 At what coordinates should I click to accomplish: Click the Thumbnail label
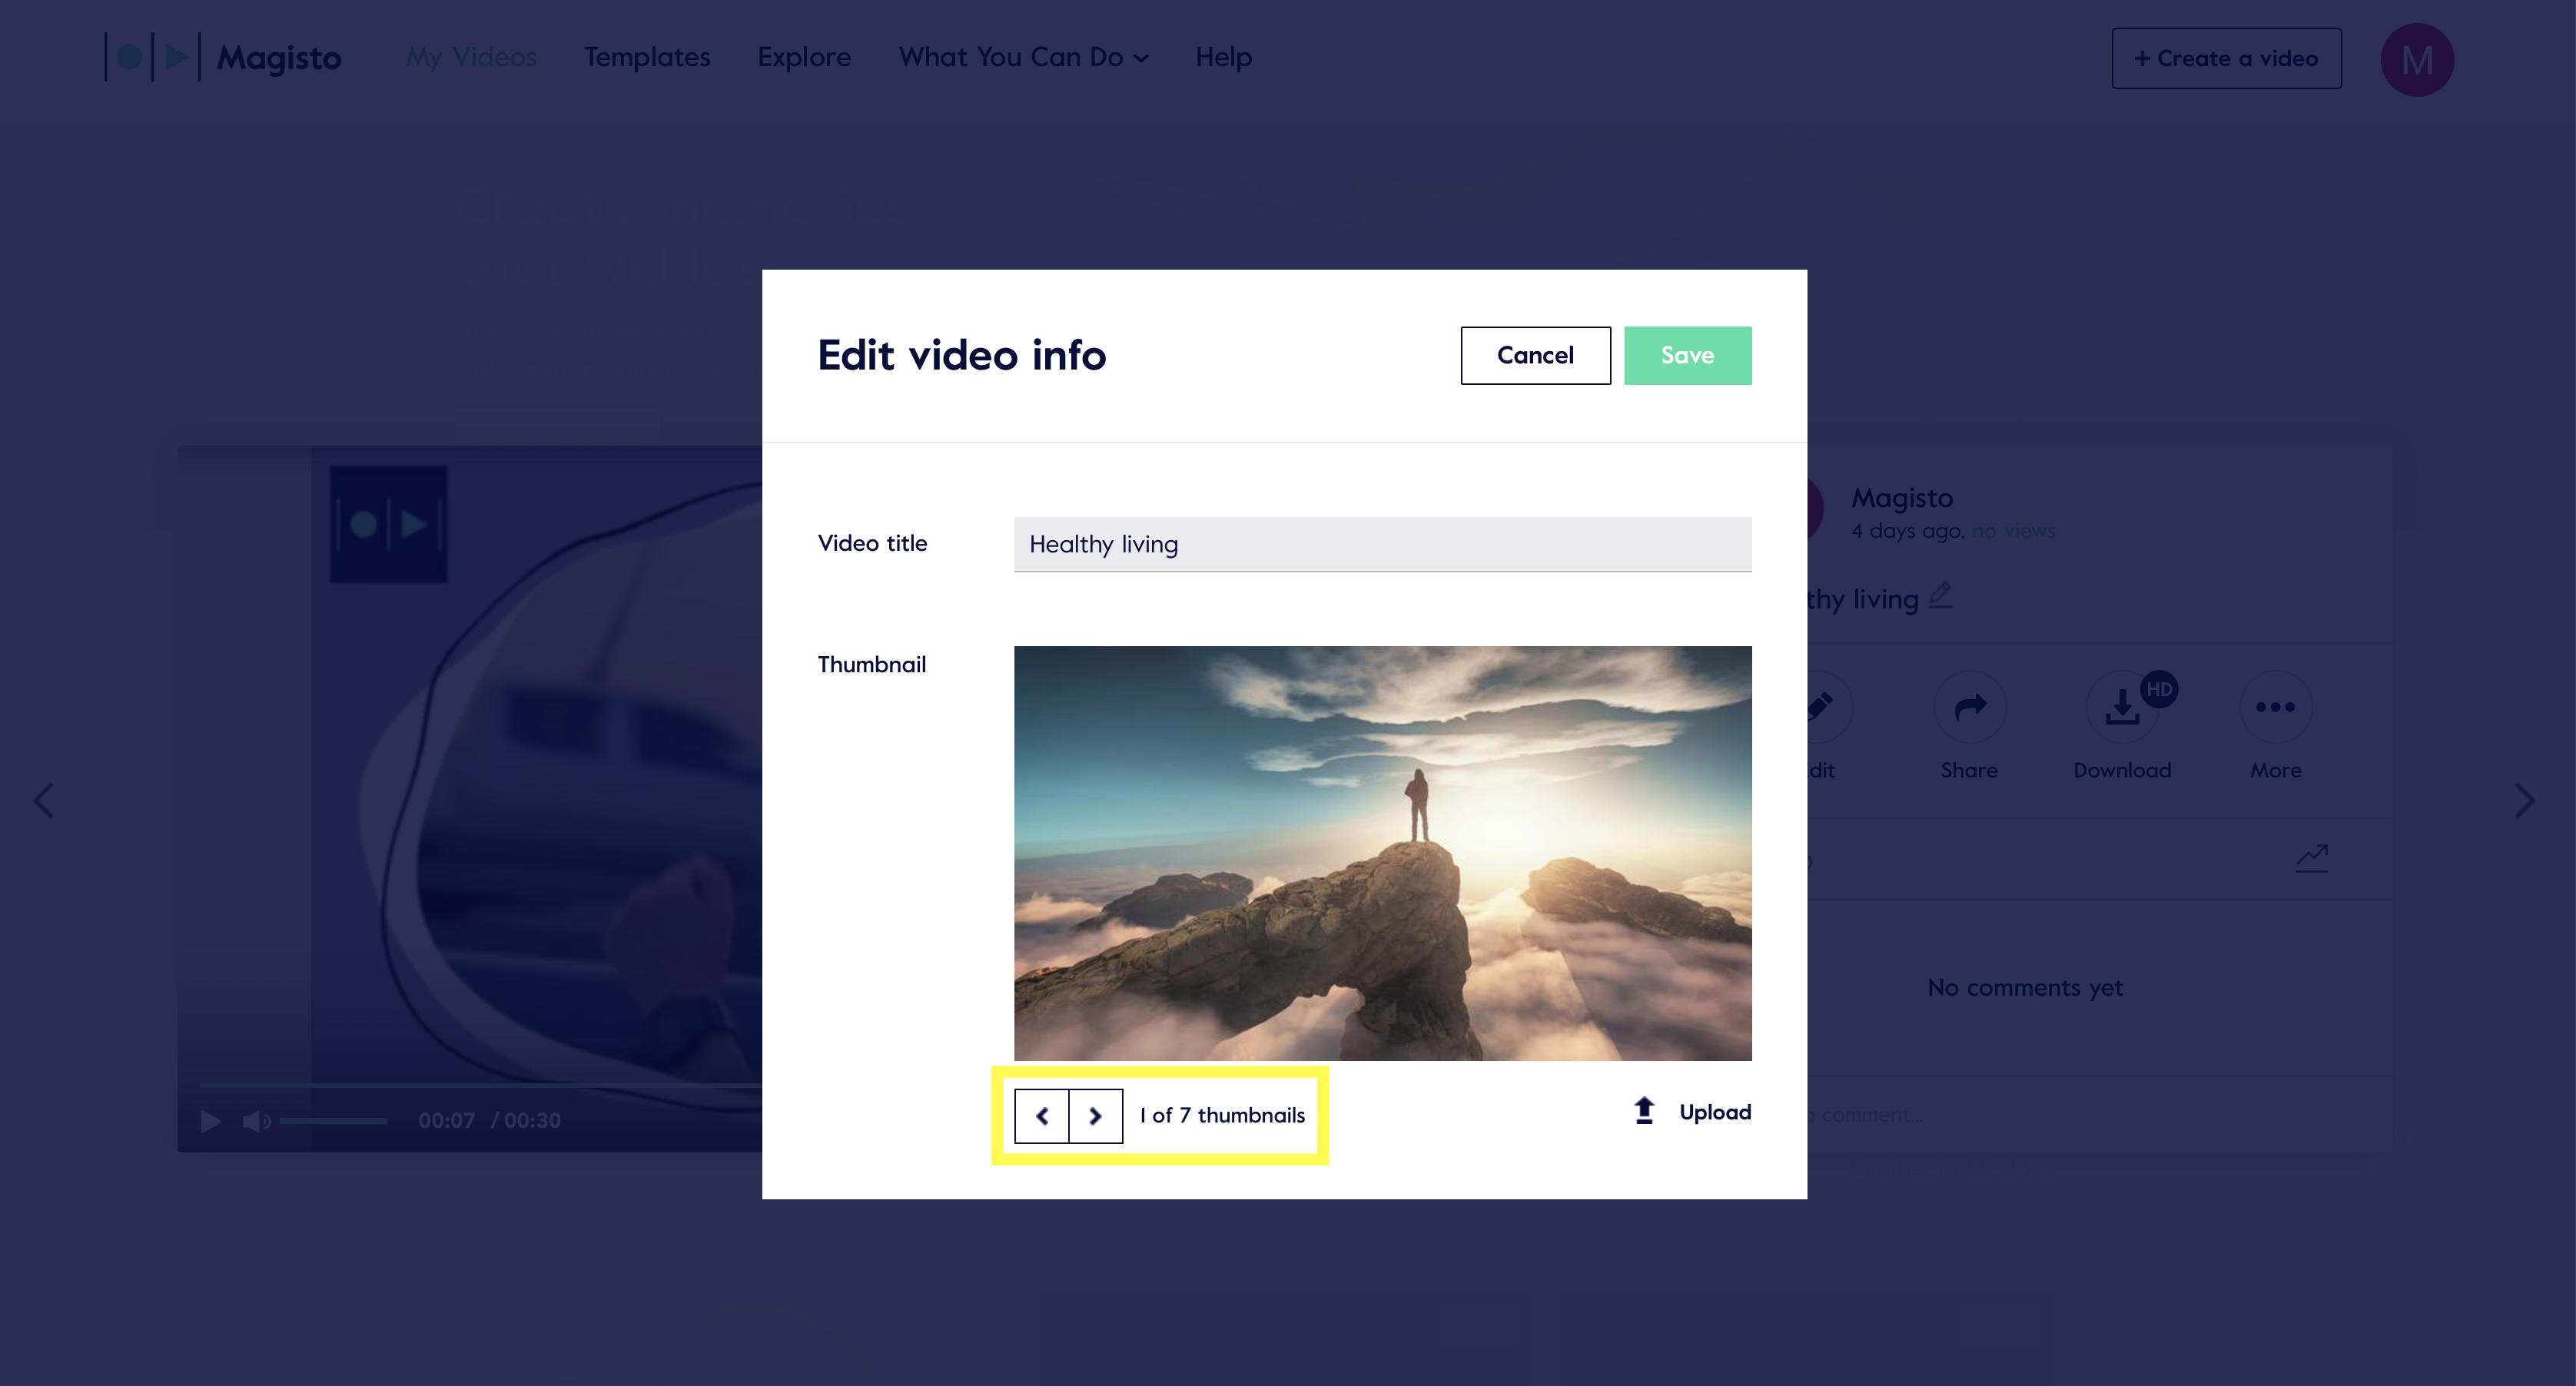click(871, 664)
